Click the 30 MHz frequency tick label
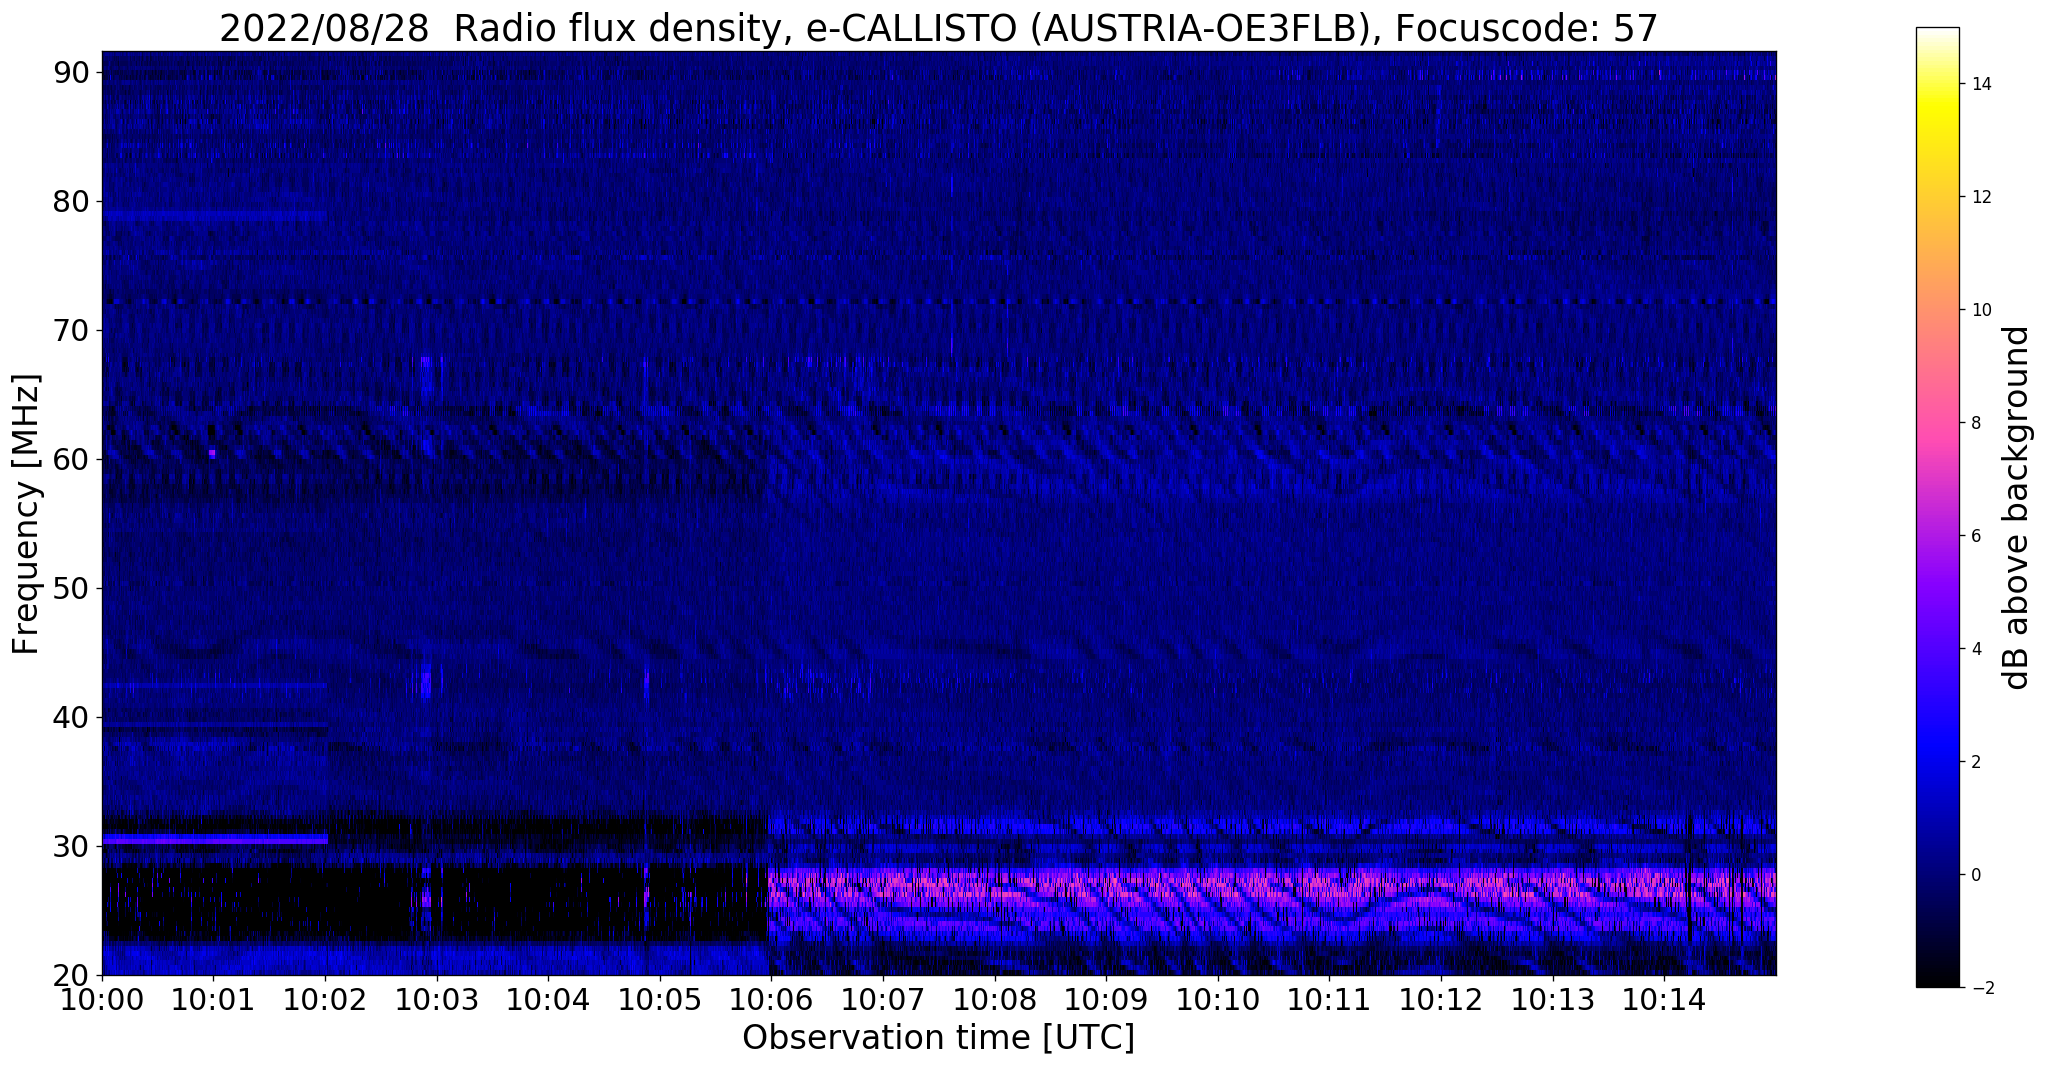This screenshot has width=2047, height=1067. (x=71, y=846)
